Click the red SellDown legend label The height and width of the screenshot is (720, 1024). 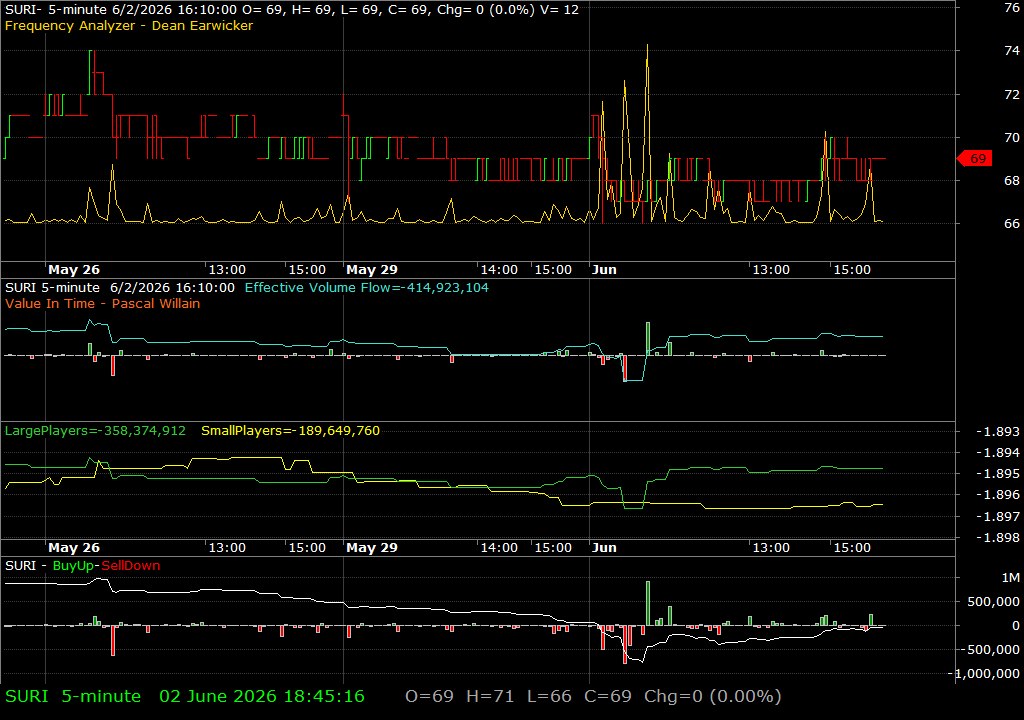(x=131, y=566)
